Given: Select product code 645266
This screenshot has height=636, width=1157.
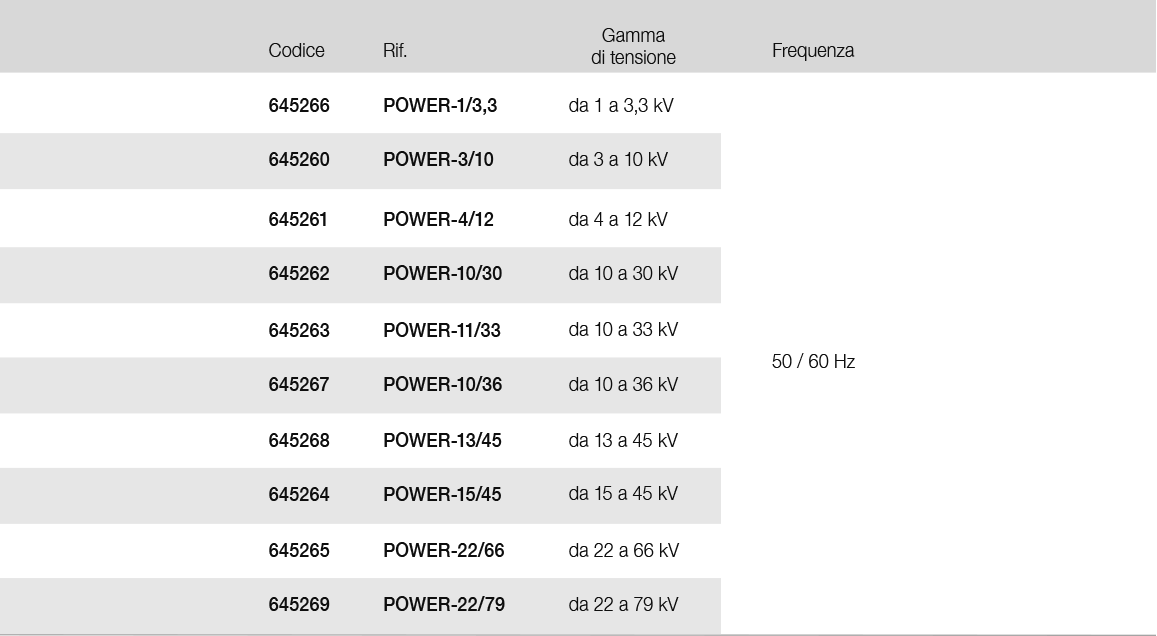Looking at the screenshot, I should click(x=299, y=105).
